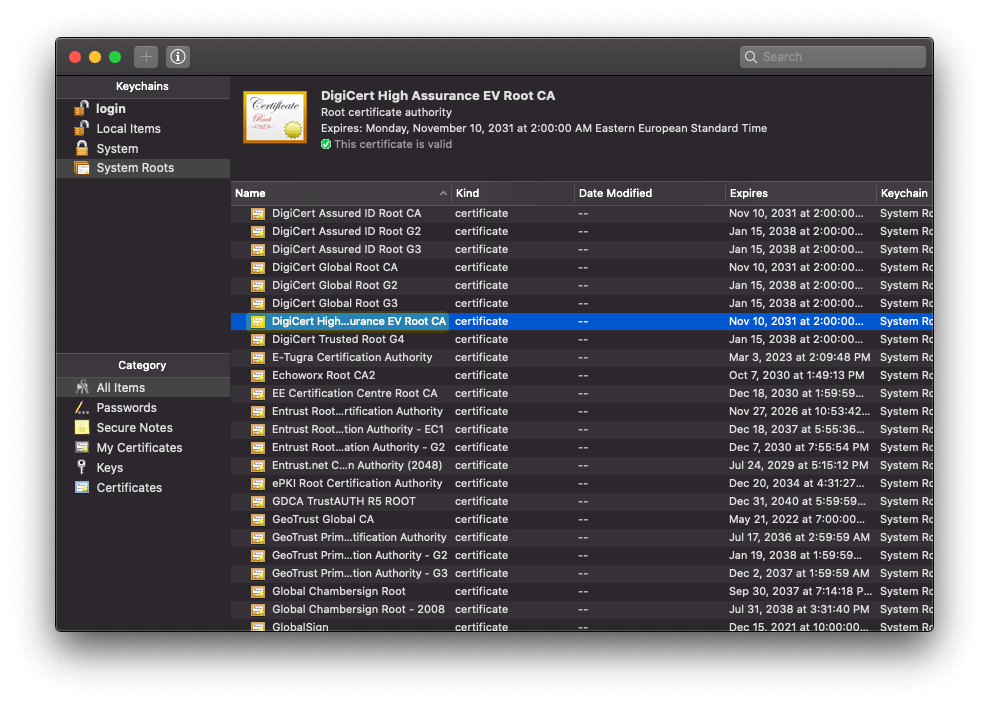Screen dimensions: 989x705
Task: Select Local Items keychain
Action: pyautogui.click(x=128, y=129)
